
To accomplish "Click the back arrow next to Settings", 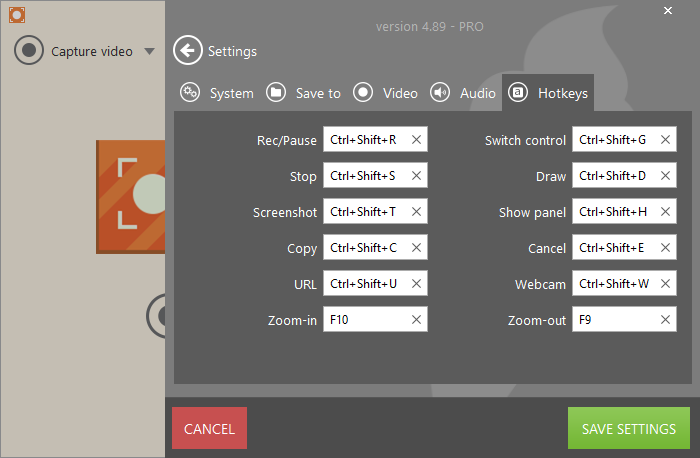I will (187, 50).
